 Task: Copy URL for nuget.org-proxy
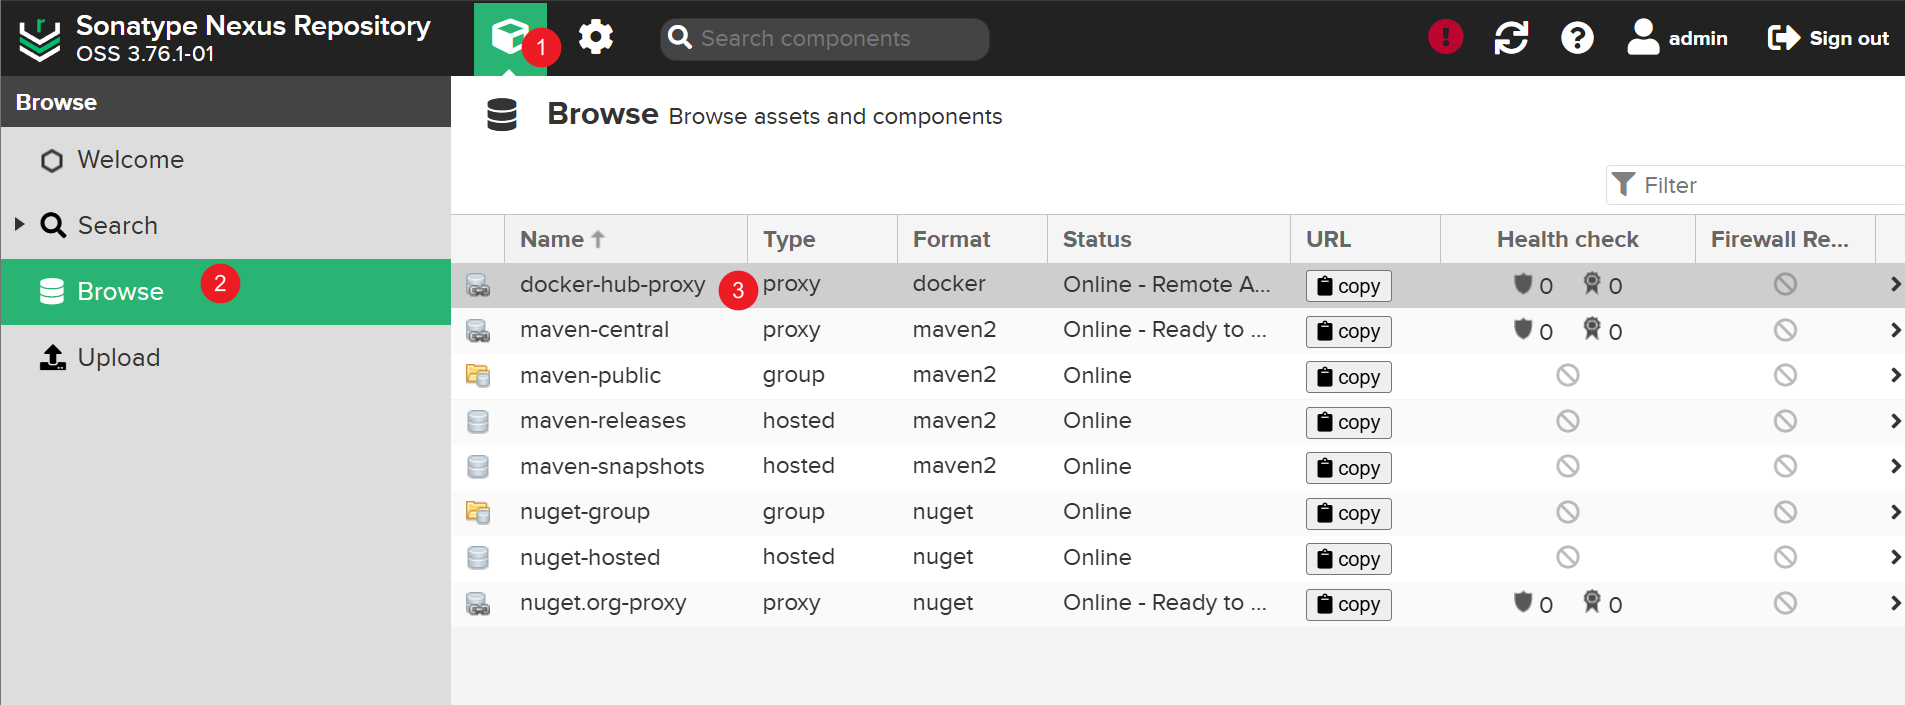pyautogui.click(x=1348, y=604)
